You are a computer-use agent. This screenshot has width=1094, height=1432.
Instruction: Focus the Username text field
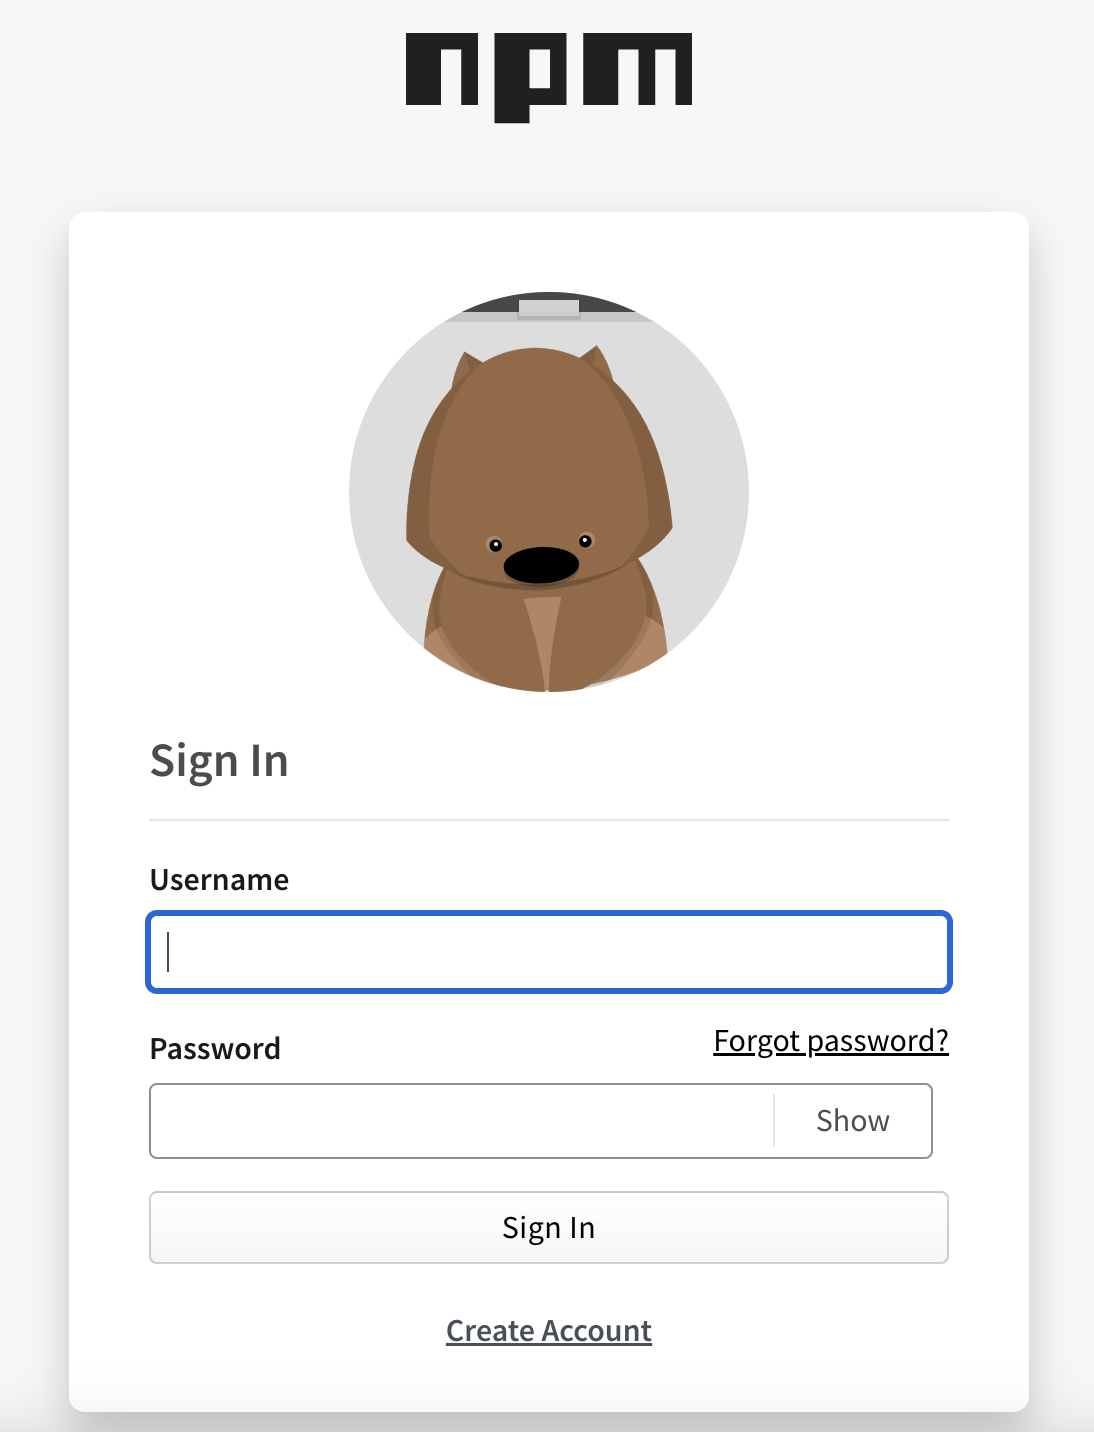tap(549, 952)
